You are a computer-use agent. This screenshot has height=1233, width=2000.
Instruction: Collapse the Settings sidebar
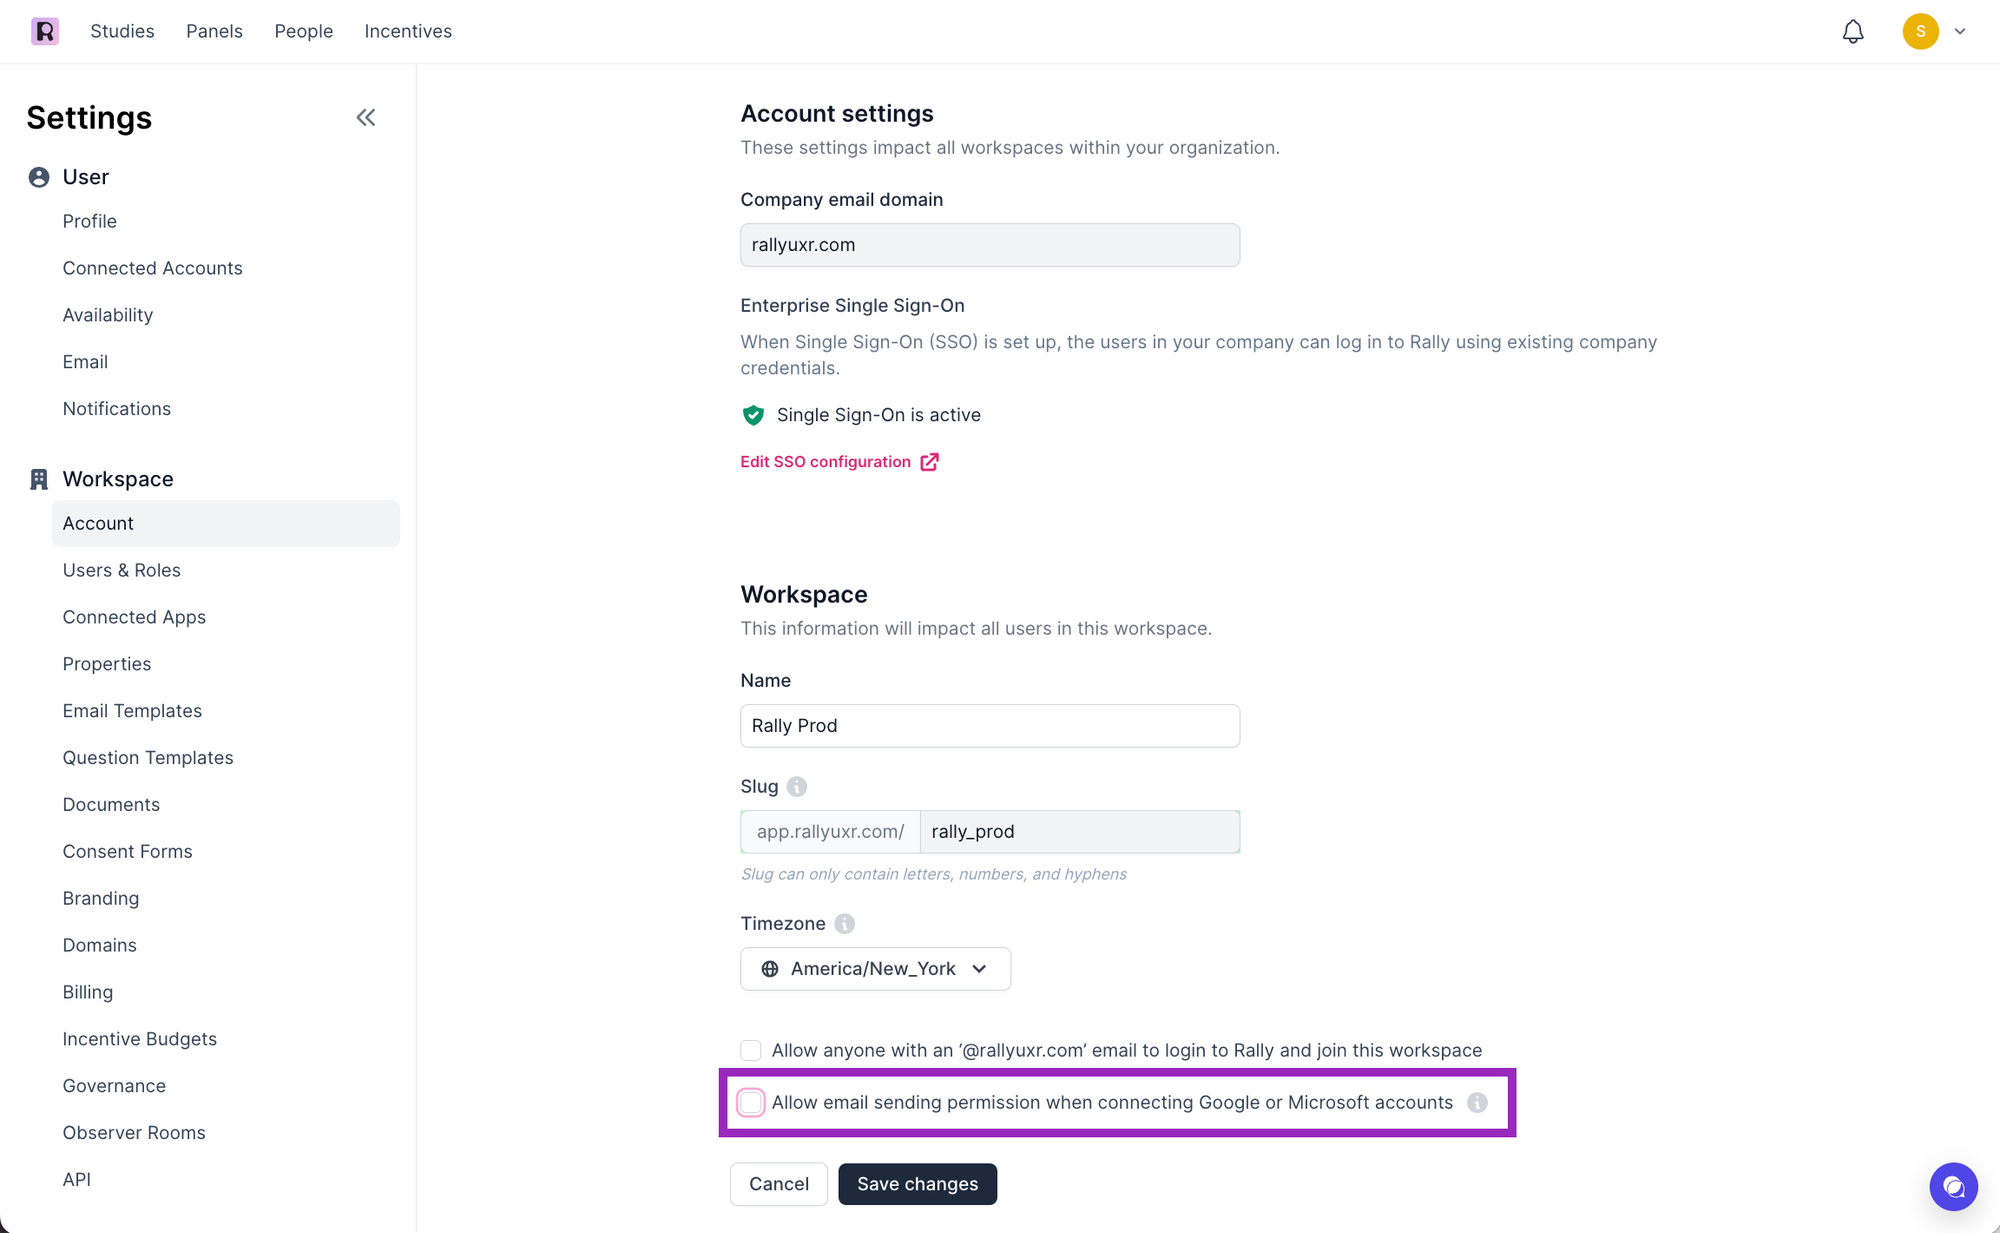coord(366,118)
